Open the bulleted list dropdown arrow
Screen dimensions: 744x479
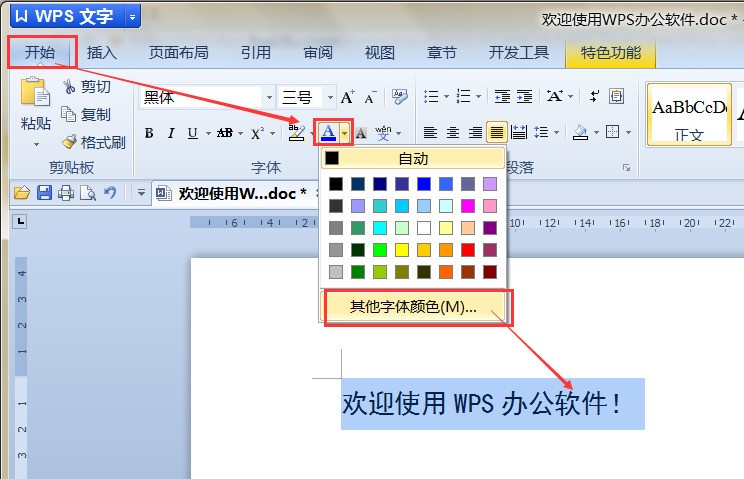(x=446, y=97)
